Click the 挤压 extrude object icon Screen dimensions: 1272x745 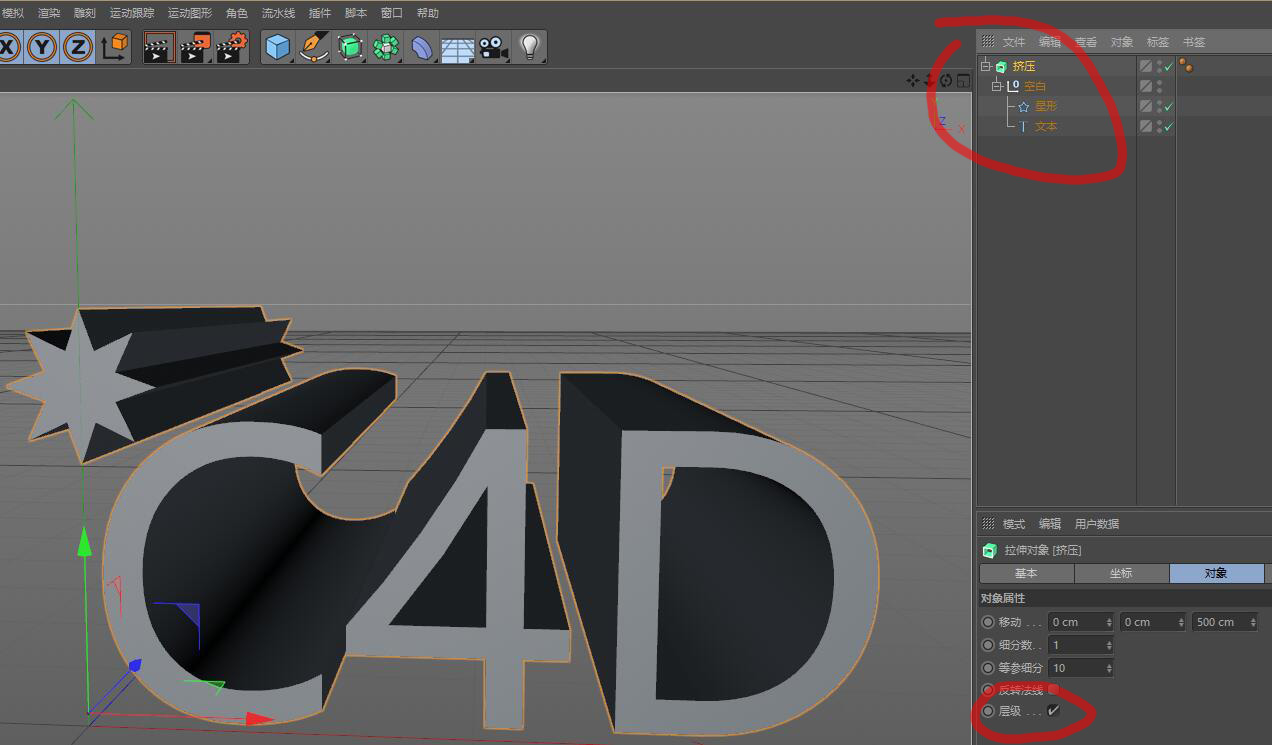[1001, 67]
